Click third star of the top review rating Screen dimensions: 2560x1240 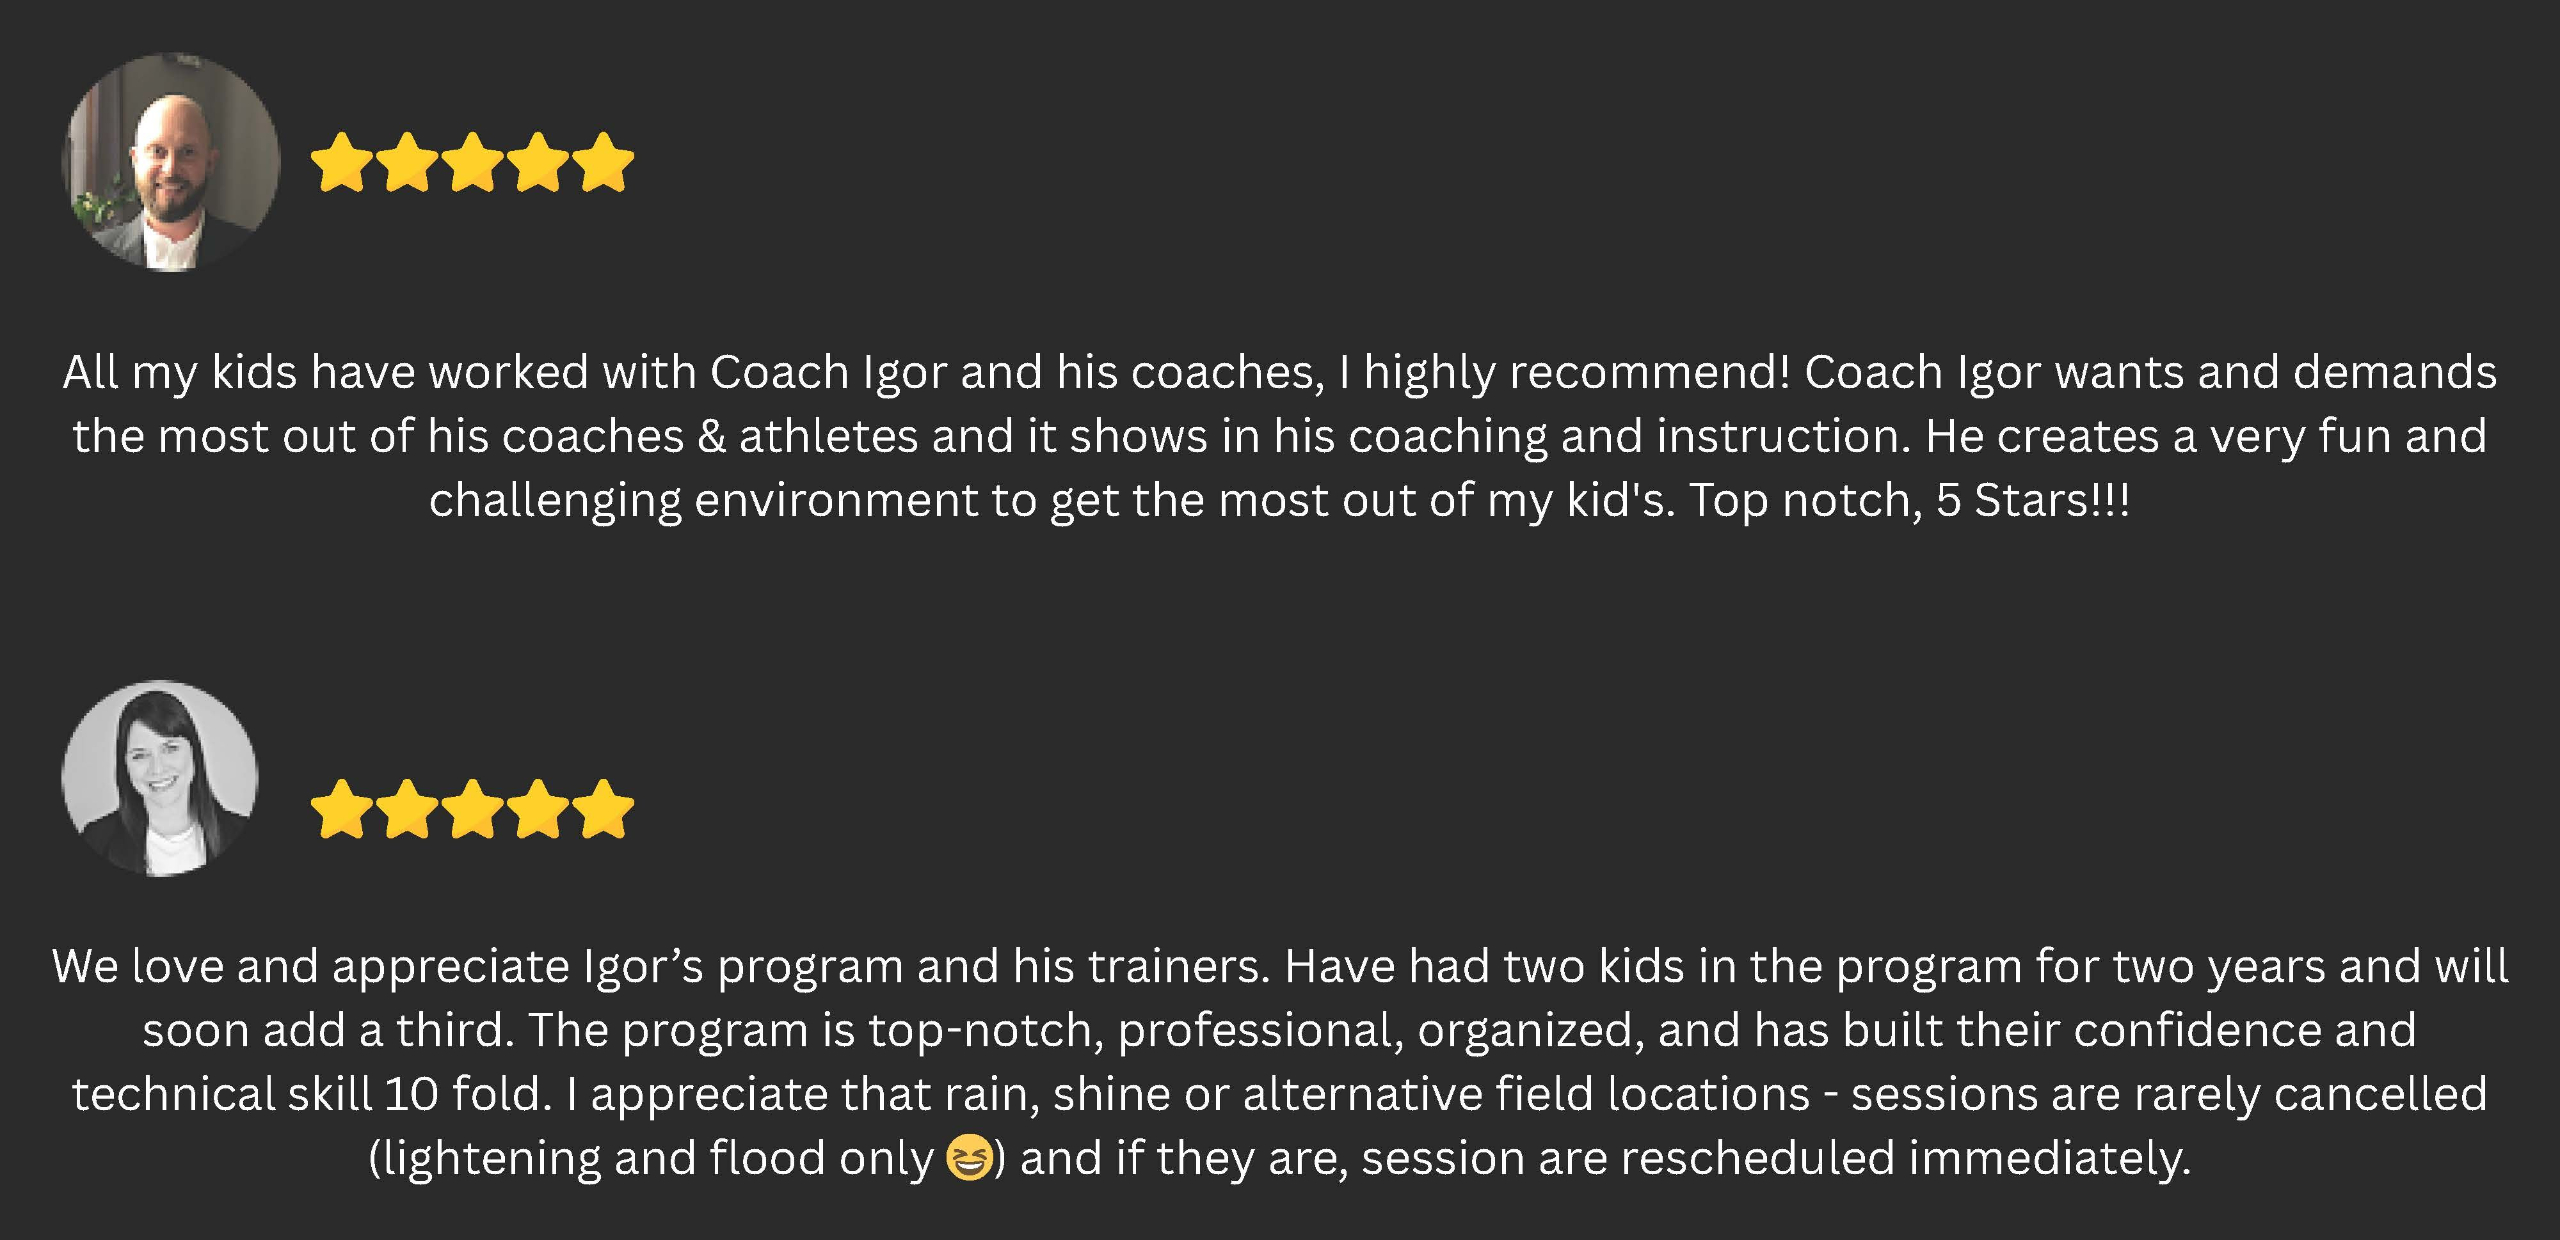click(x=472, y=162)
